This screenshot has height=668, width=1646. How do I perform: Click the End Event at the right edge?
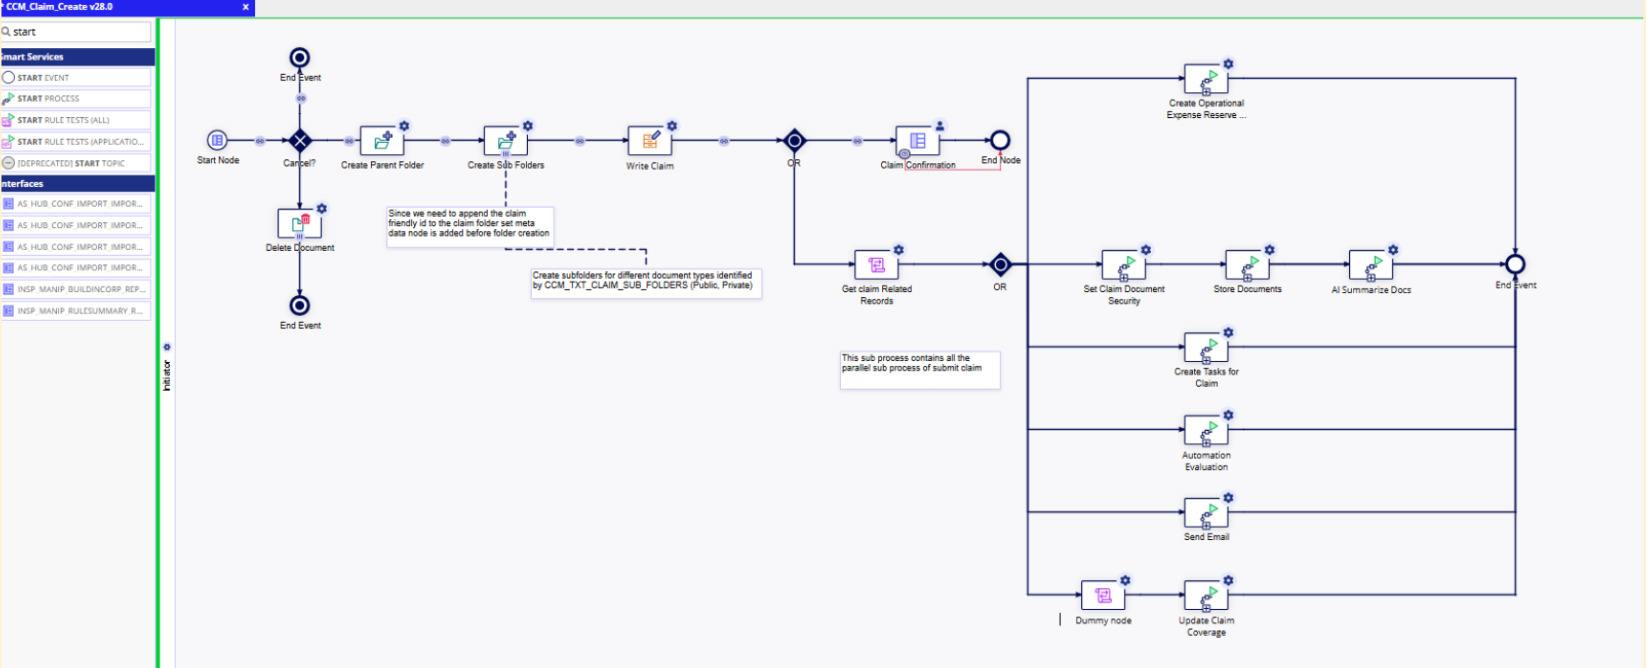click(1515, 264)
